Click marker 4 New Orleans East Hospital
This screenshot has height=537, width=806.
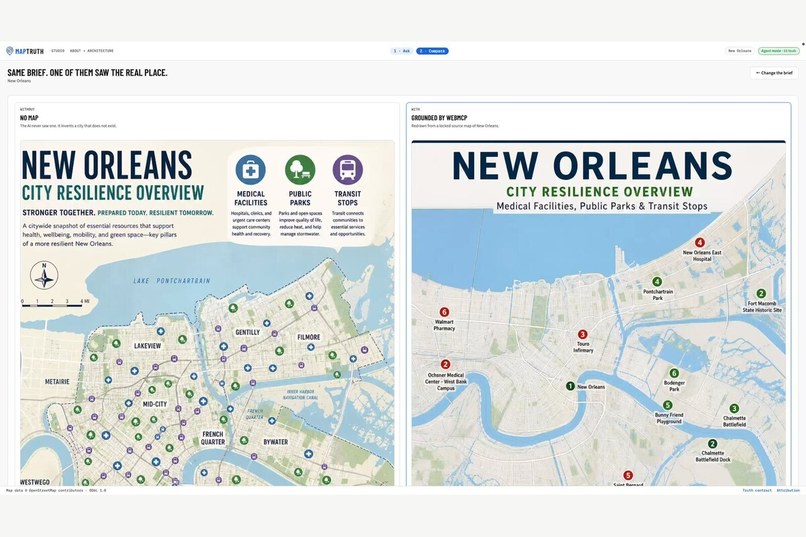pos(700,242)
